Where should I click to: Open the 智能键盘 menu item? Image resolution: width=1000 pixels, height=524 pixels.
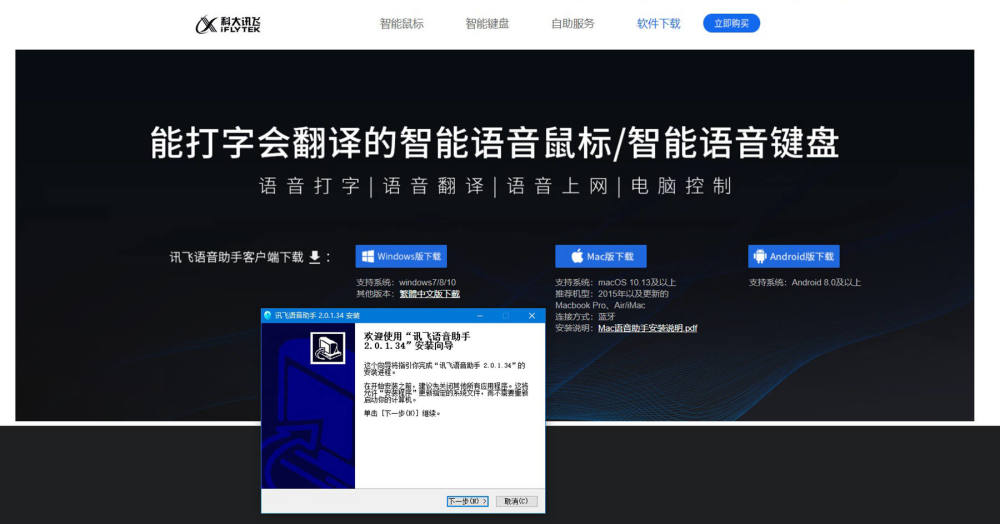487,24
